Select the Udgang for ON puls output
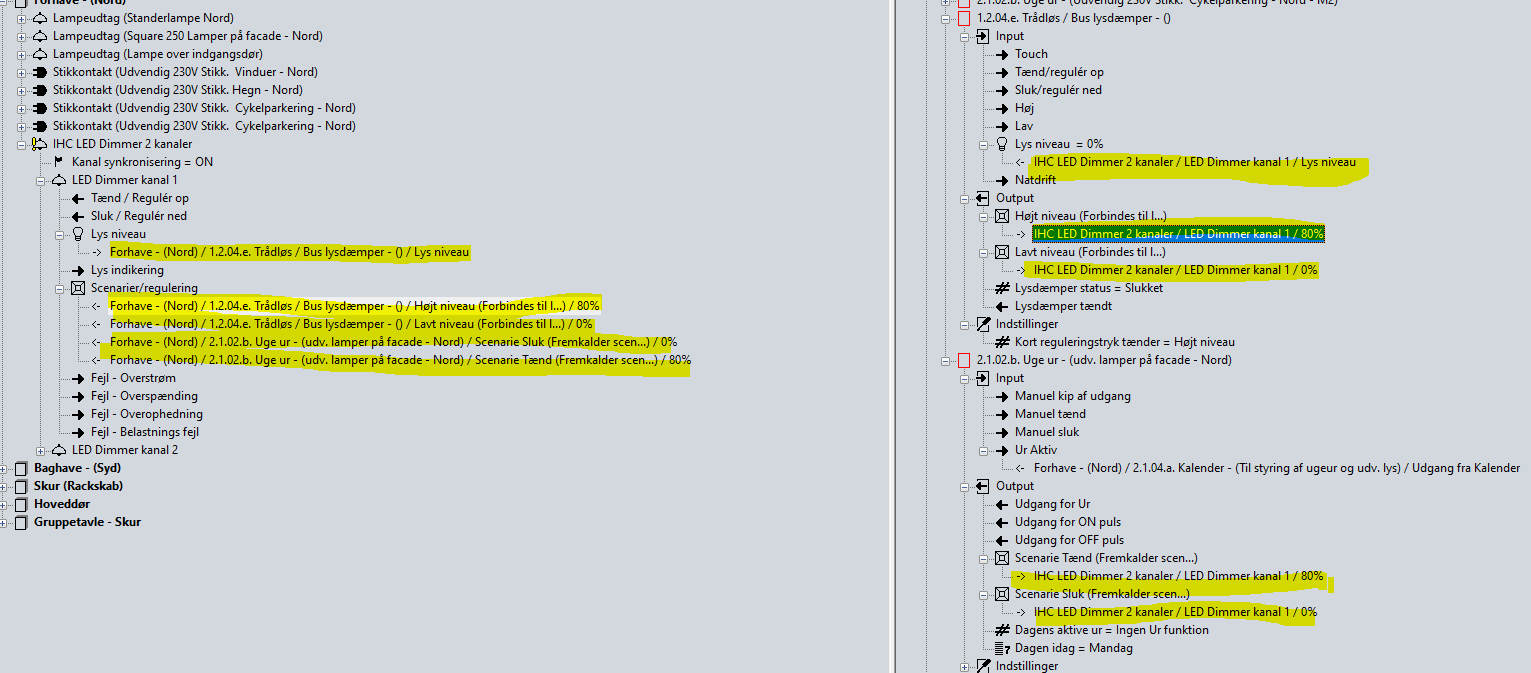The width and height of the screenshot is (1531, 673). [1068, 522]
